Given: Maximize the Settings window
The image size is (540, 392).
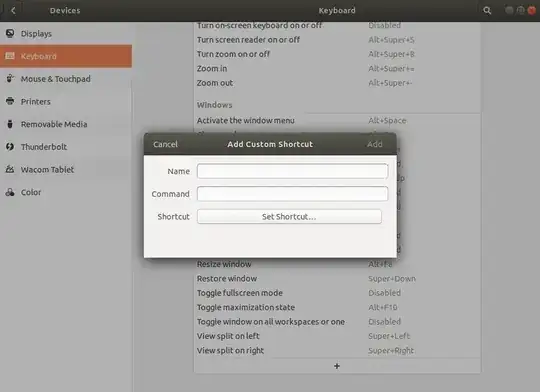Looking at the screenshot, I should point(521,10).
